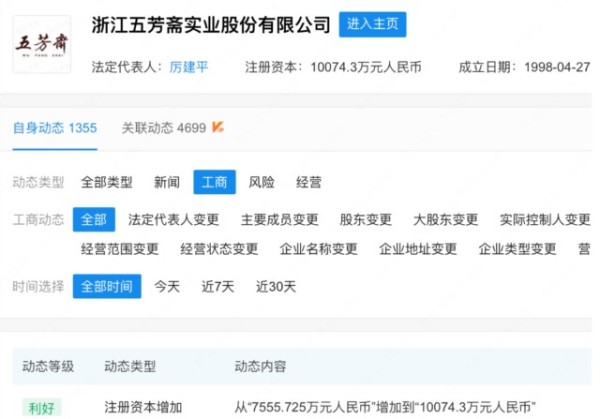Filter by 实际控制人变更
The height and width of the screenshot is (419, 600).
(x=545, y=220)
